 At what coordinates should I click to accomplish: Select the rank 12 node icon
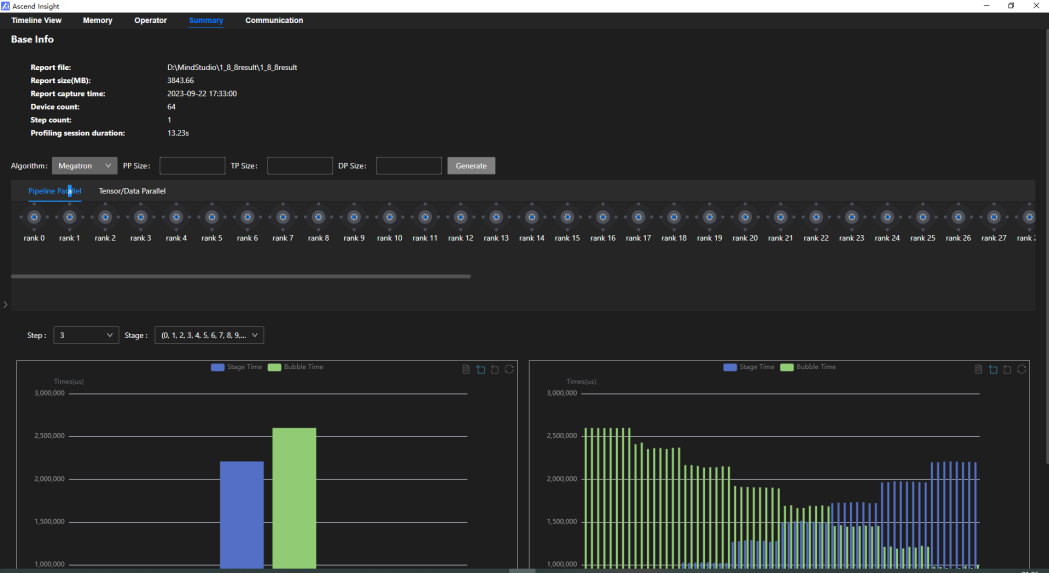coord(460,217)
